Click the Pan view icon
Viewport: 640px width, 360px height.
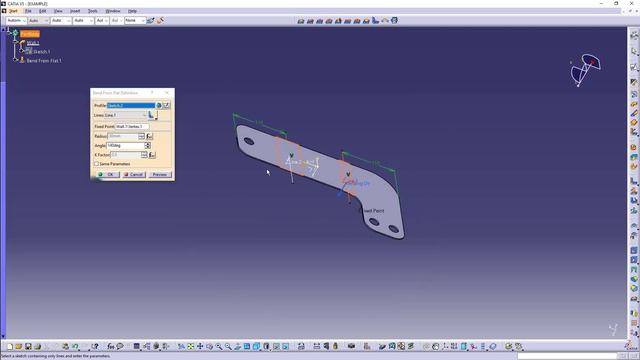[200, 346]
